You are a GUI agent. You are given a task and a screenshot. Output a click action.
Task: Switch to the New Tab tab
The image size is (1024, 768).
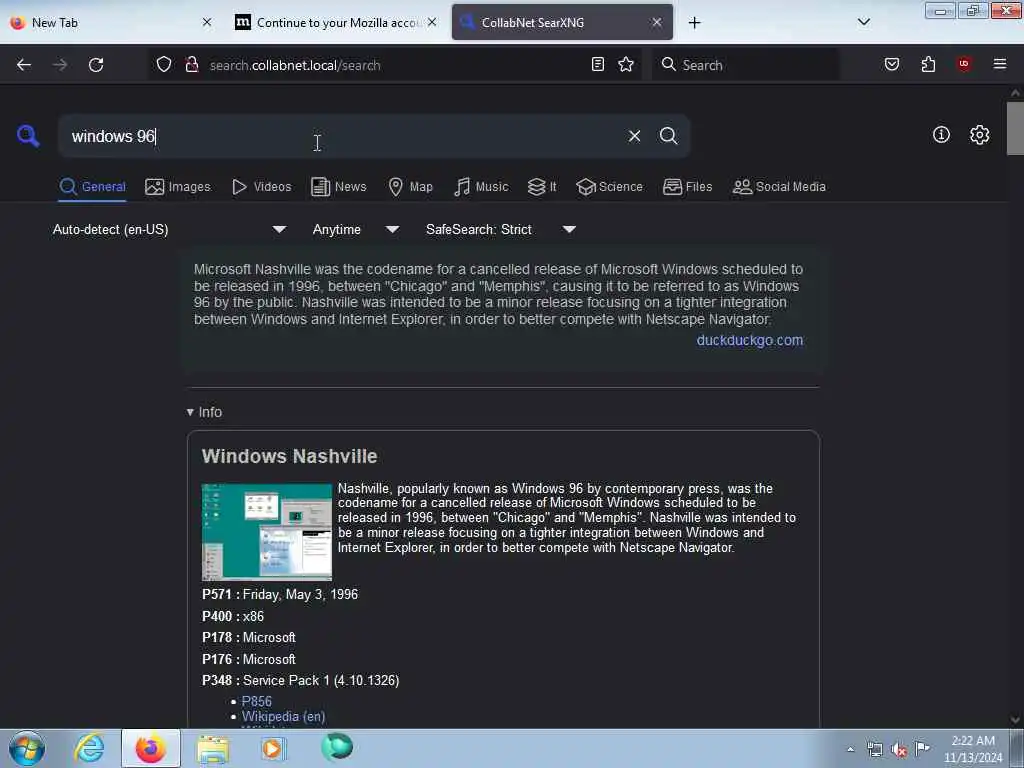click(x=104, y=22)
